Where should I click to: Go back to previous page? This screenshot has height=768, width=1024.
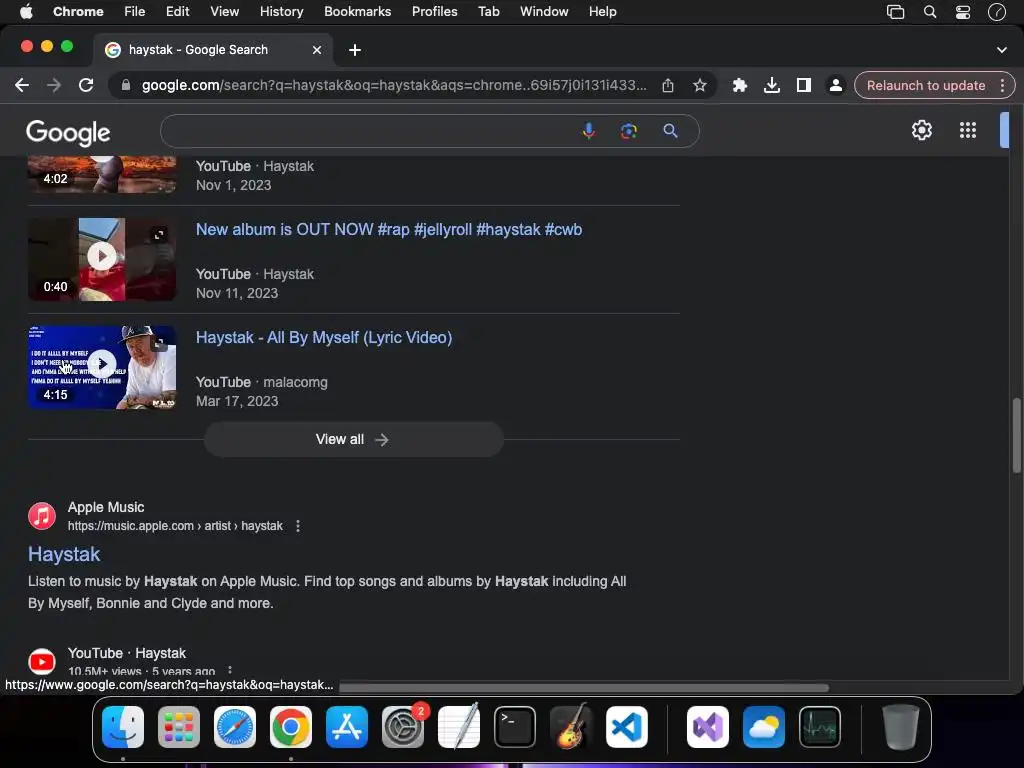22,86
